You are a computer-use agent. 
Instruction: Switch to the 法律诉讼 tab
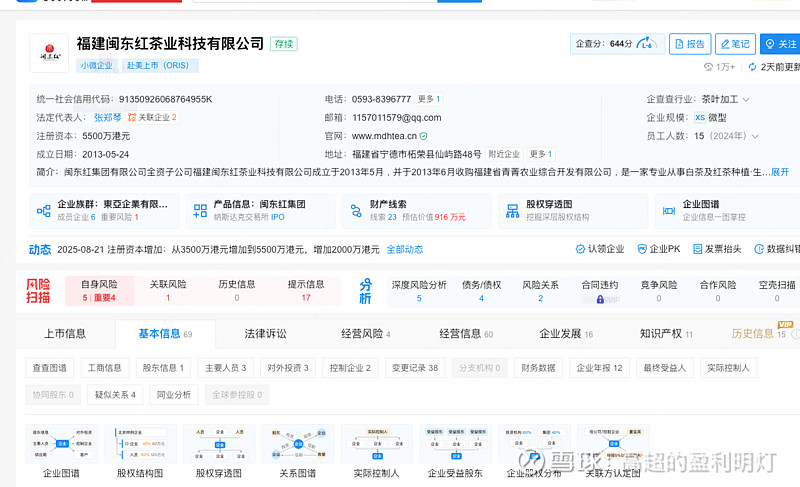tap(265, 334)
